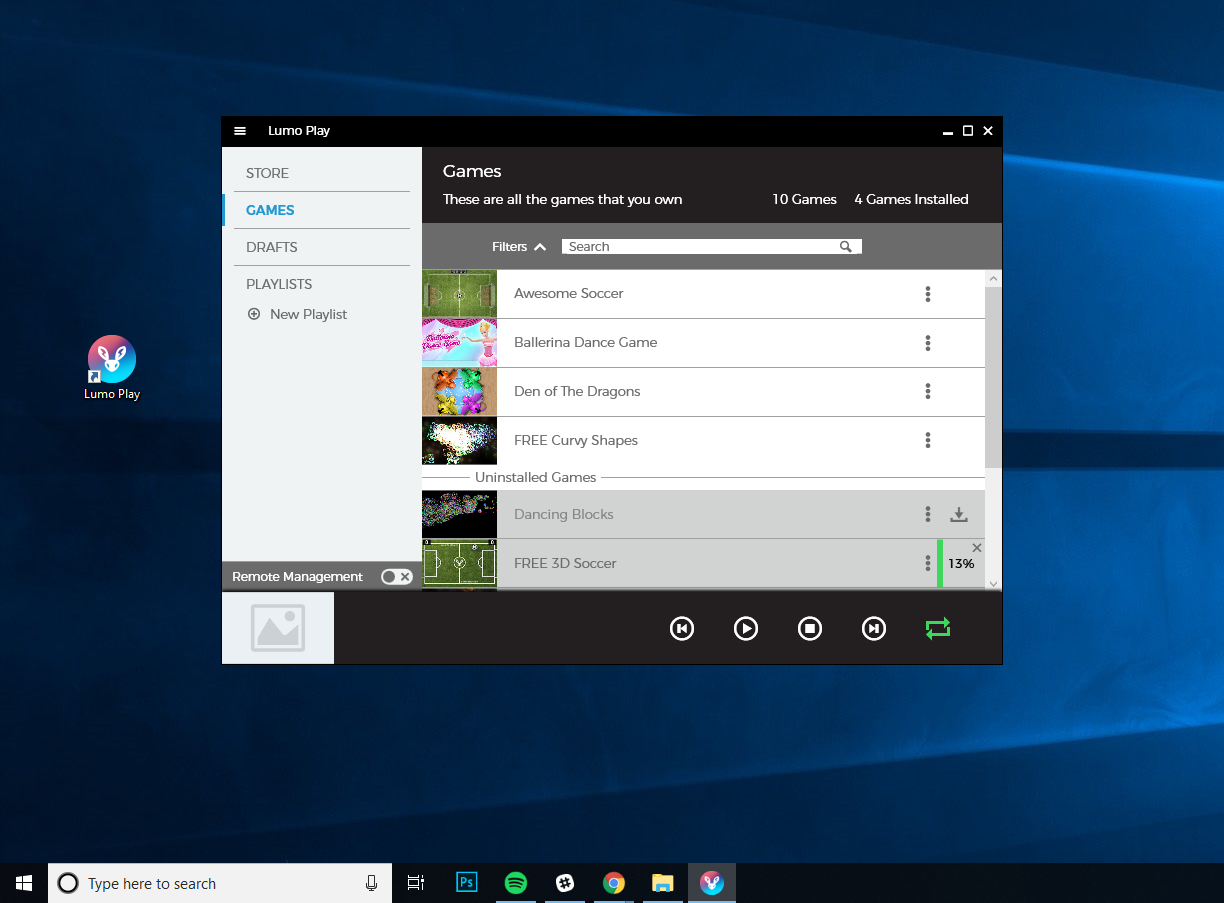Open options menu for Den of The Dragons
1224x903 pixels.
tap(928, 392)
